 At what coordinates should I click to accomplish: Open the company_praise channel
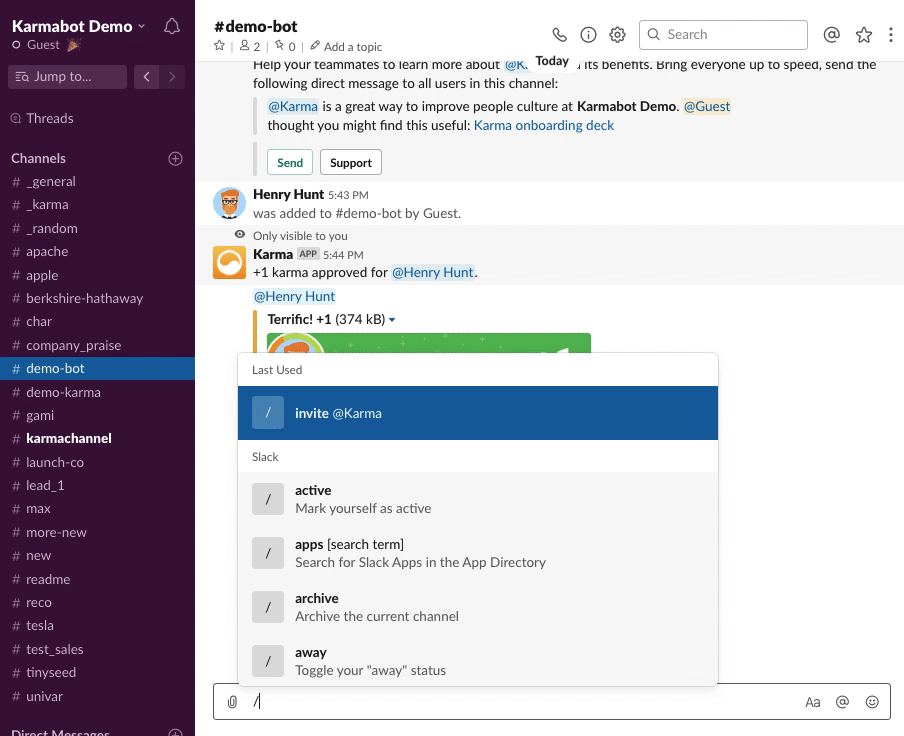coord(73,345)
